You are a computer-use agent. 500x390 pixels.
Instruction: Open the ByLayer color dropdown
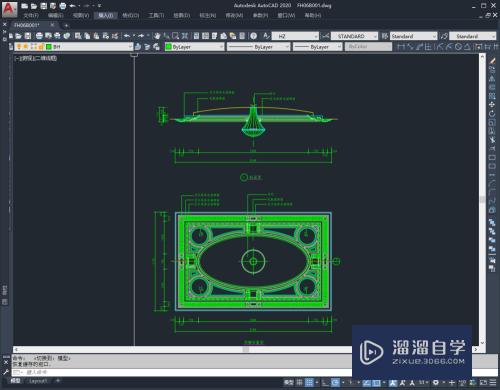click(195, 47)
